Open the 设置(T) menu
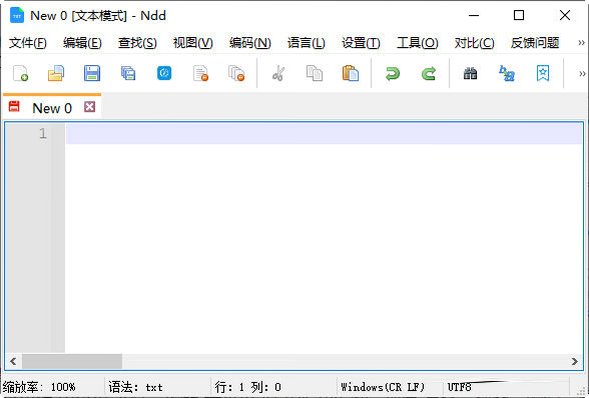This screenshot has height=398, width=589. pyautogui.click(x=361, y=43)
